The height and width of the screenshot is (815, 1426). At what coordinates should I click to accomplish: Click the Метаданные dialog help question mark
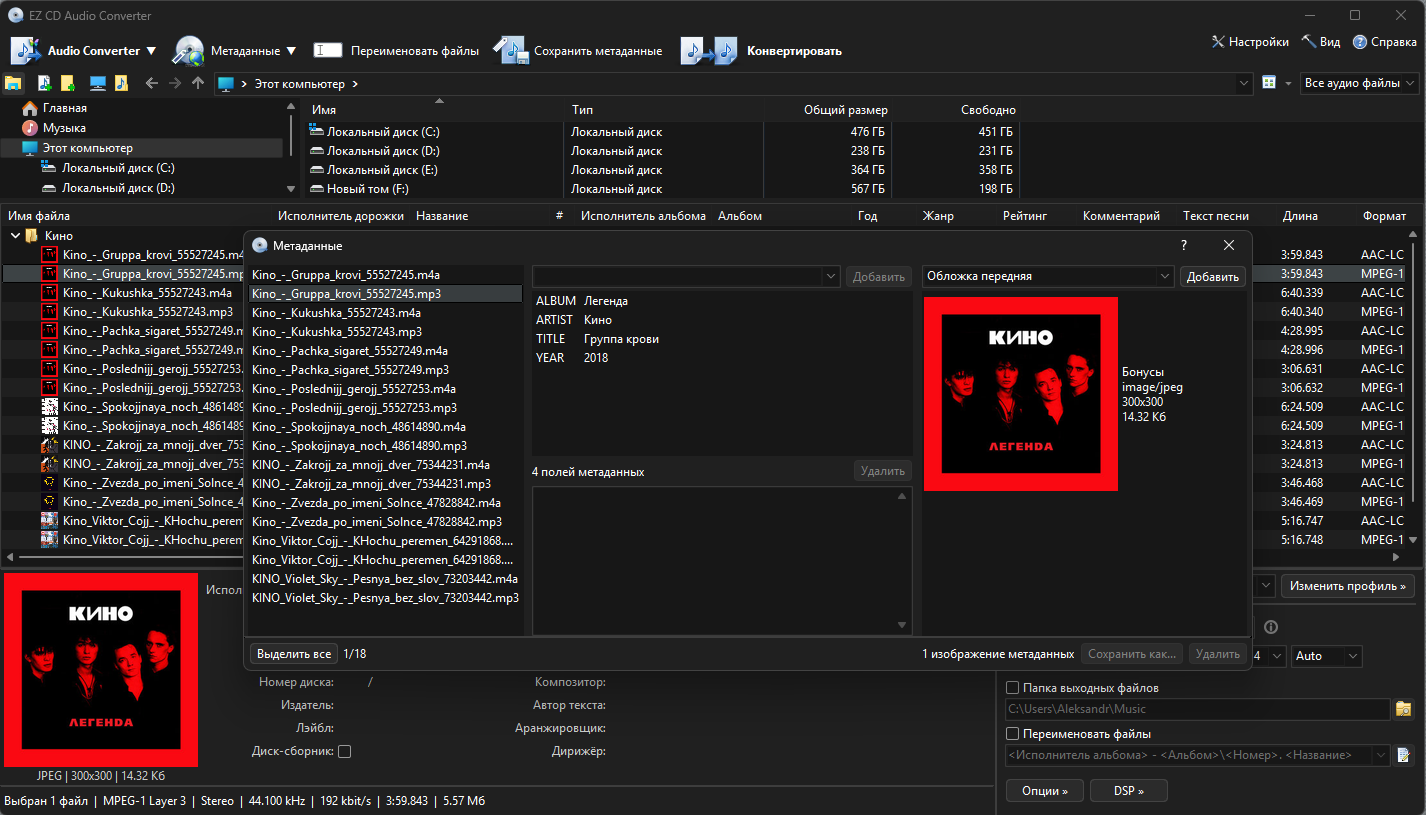click(1184, 245)
